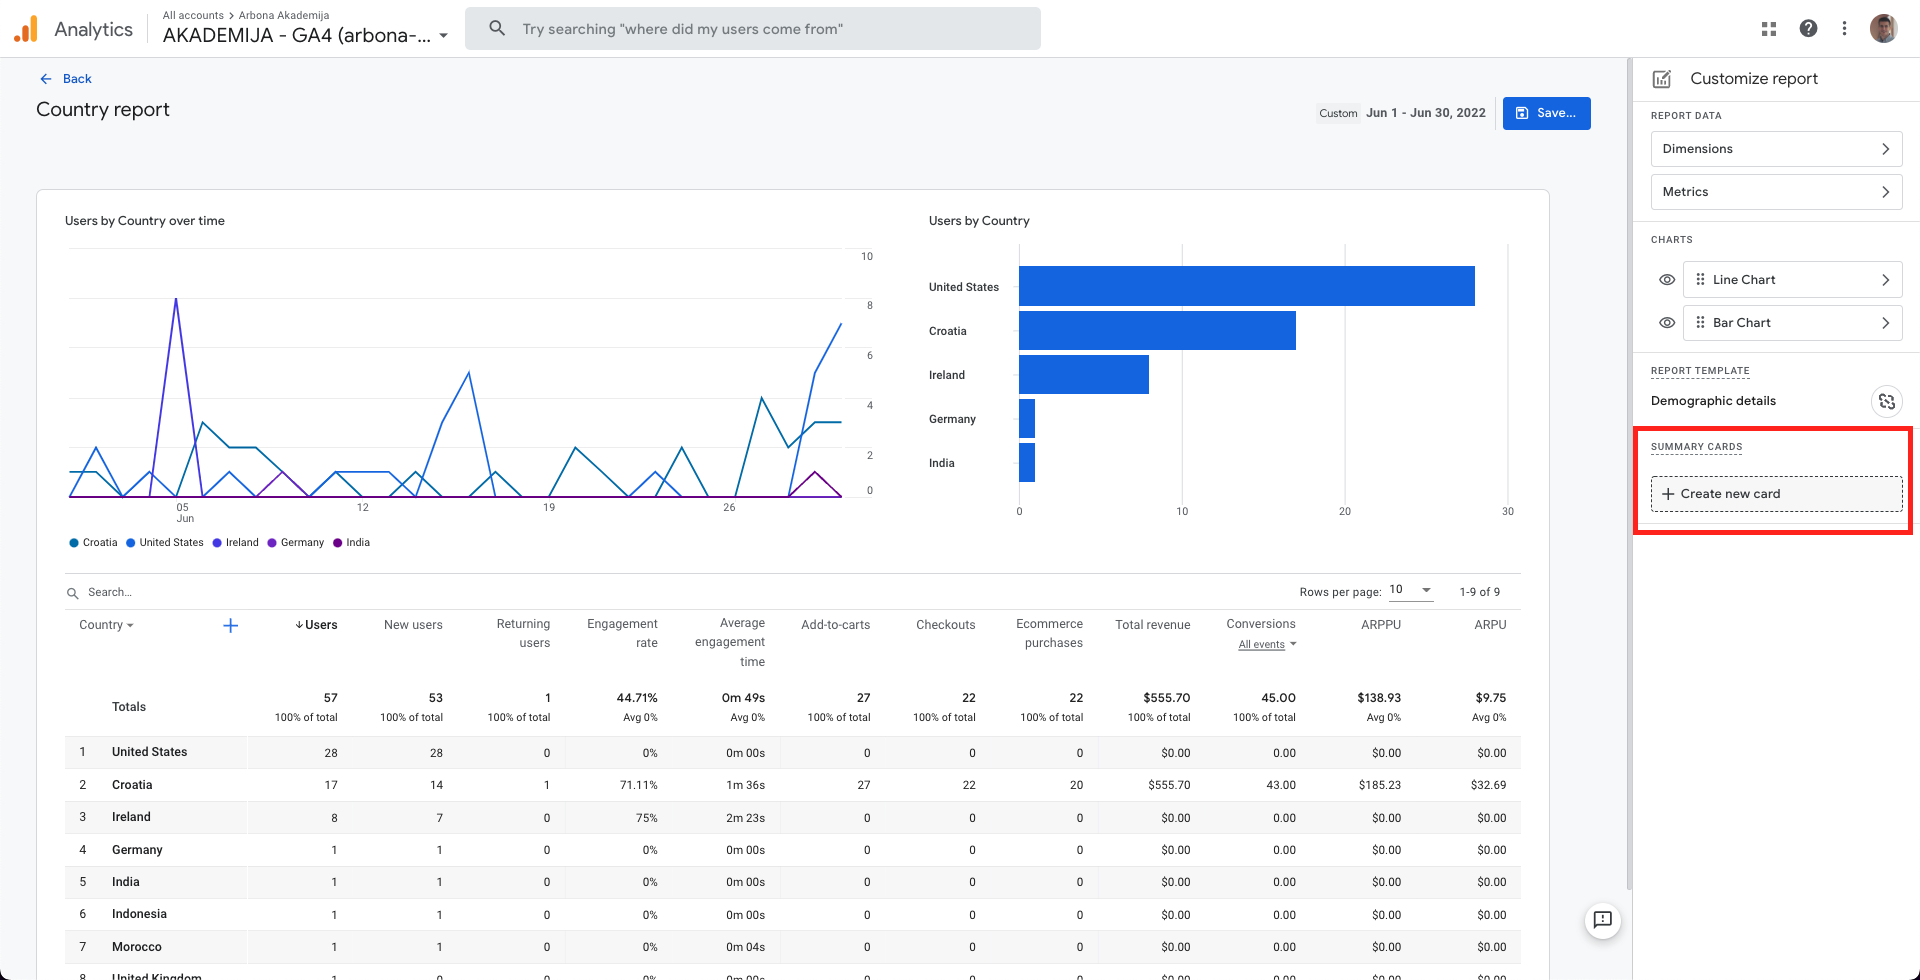Open the Dimensions section

(x=1776, y=149)
